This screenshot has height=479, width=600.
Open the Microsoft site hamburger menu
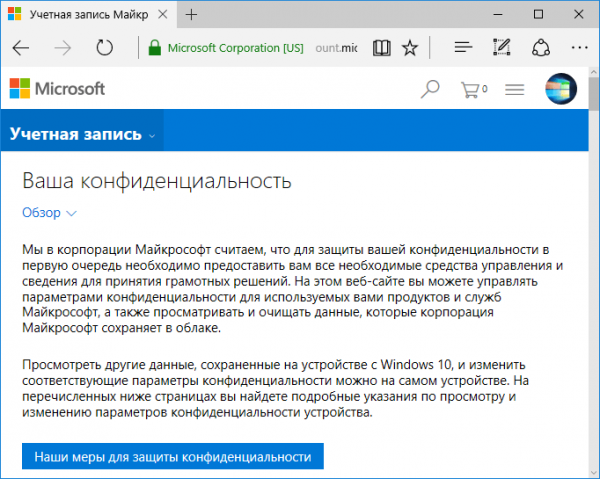515,89
